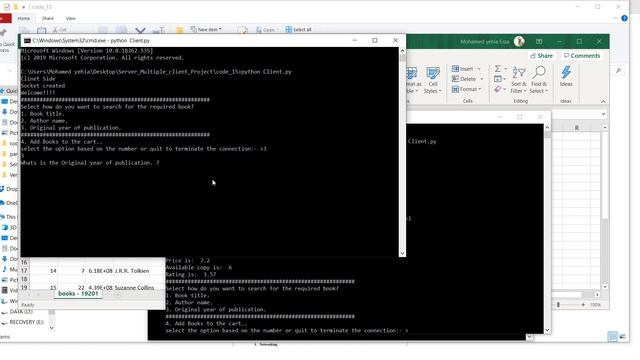Click the AutoSum sigma icon in Excel

pos(498,69)
